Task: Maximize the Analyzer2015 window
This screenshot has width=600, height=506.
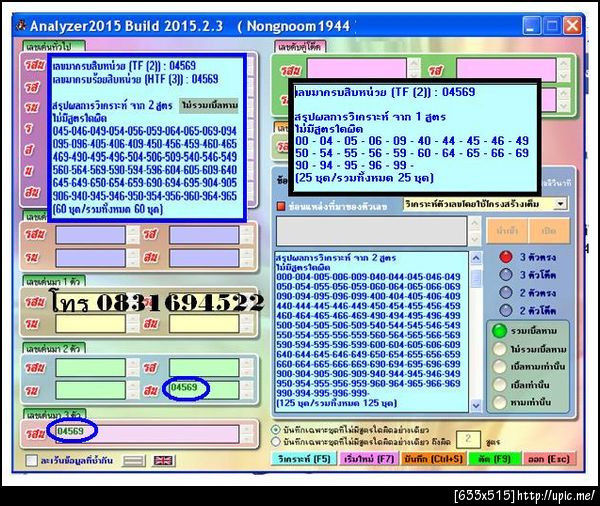Action: (552, 26)
